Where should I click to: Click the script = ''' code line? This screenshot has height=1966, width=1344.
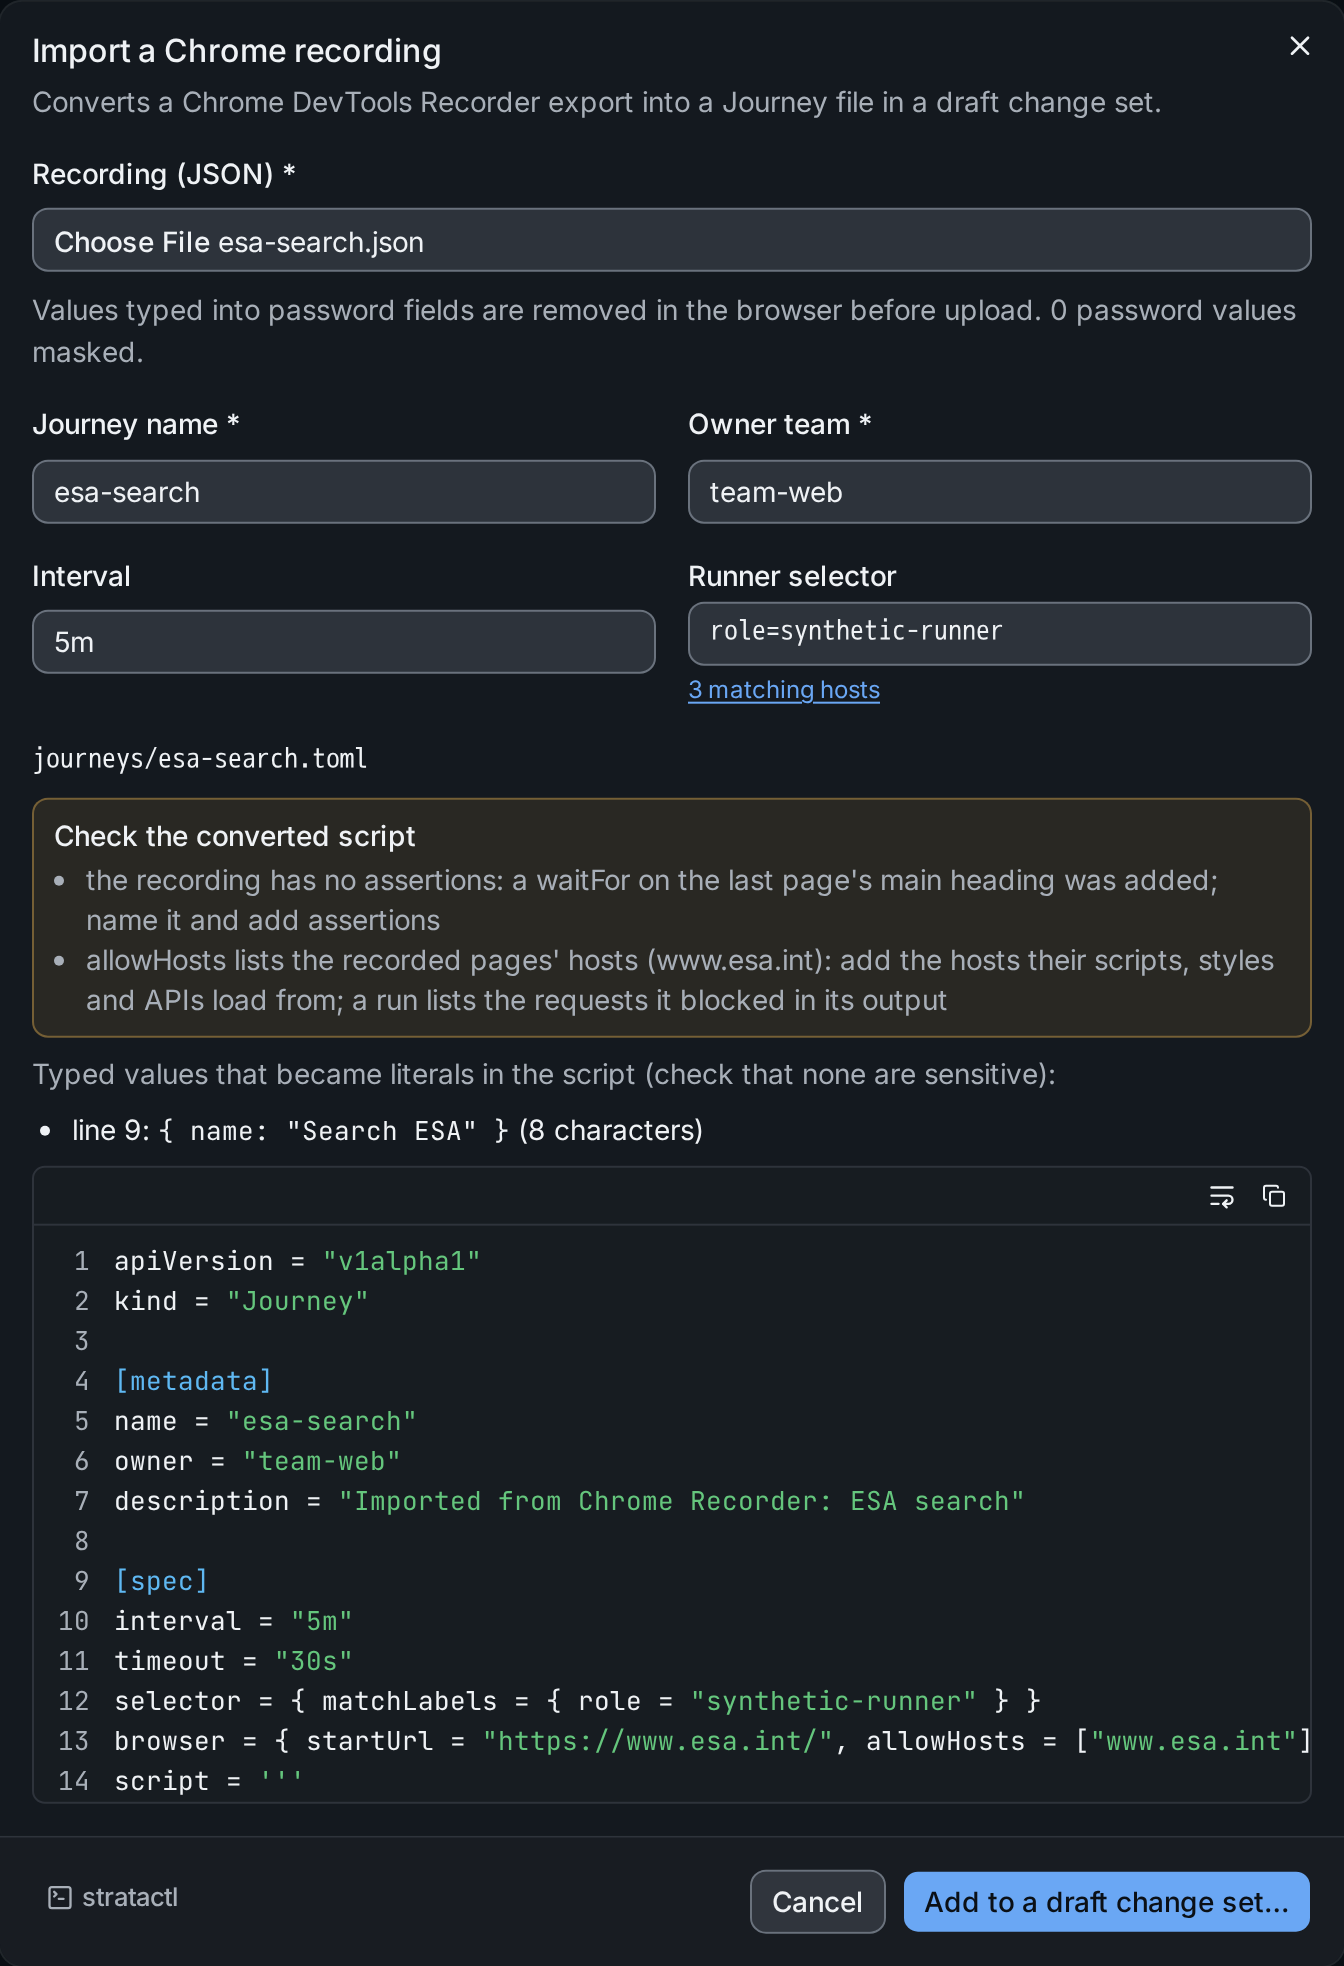[209, 1781]
